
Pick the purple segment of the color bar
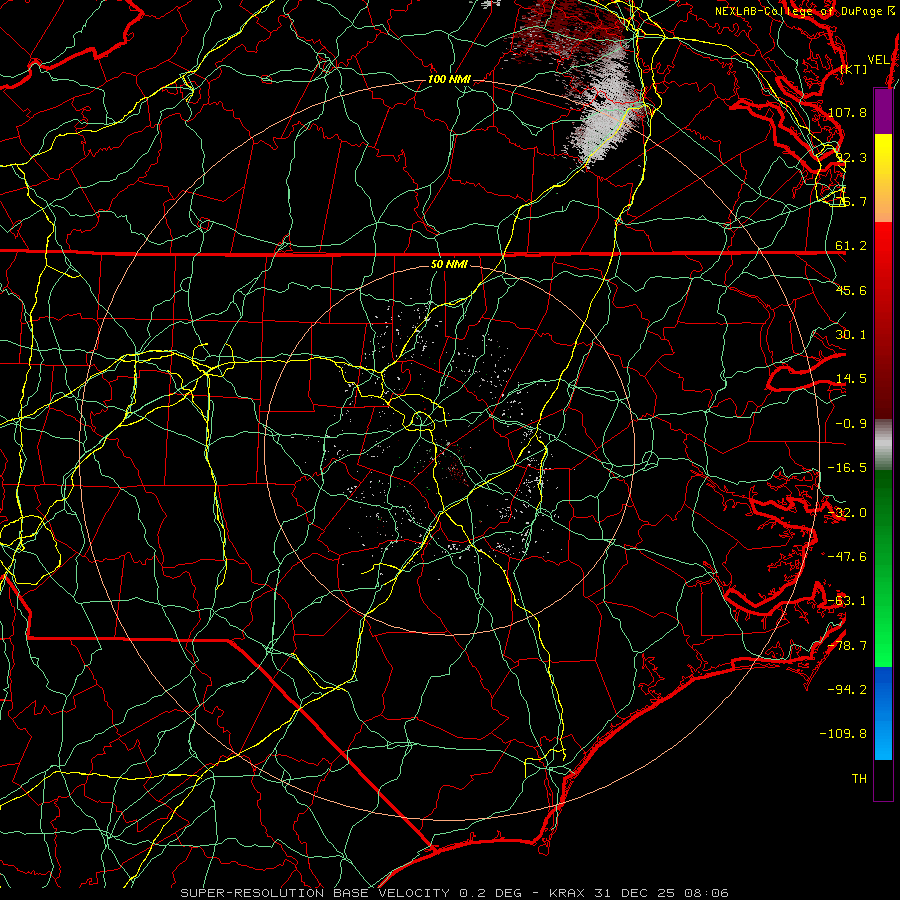tap(883, 111)
